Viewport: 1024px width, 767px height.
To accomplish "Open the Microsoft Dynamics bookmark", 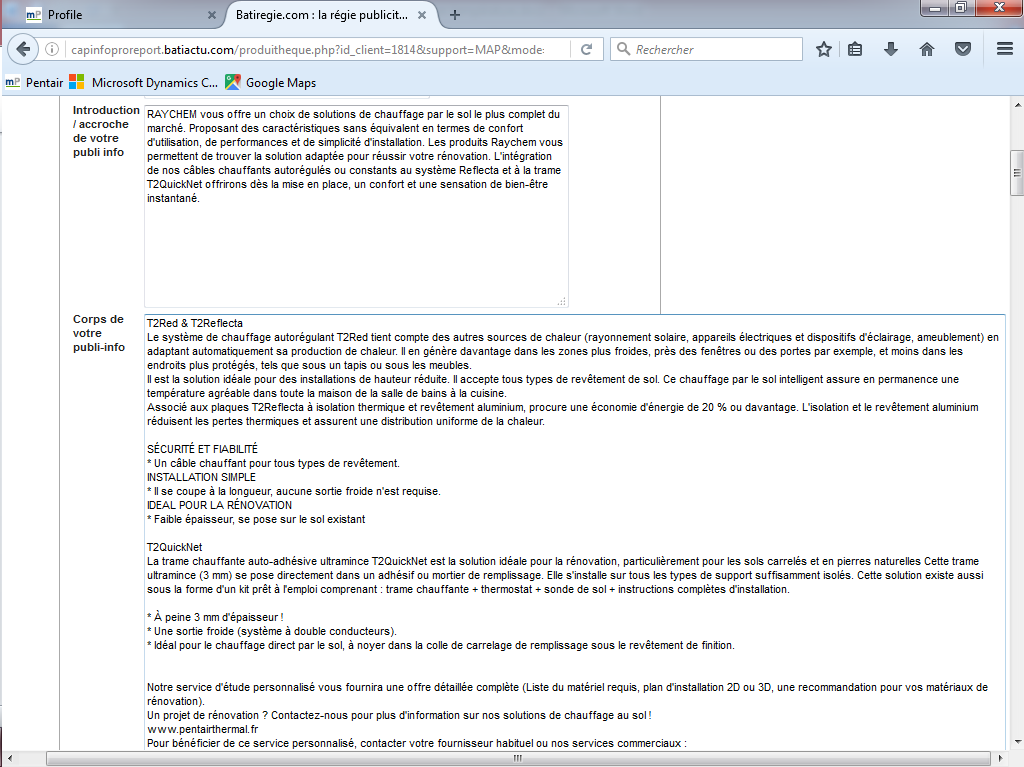I will 144,82.
